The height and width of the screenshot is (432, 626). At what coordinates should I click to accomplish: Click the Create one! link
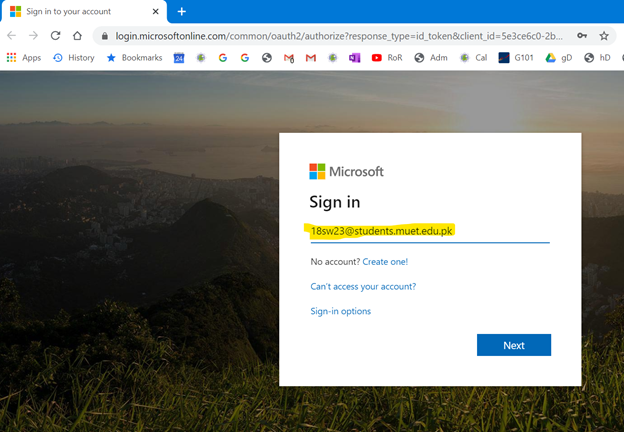385,262
